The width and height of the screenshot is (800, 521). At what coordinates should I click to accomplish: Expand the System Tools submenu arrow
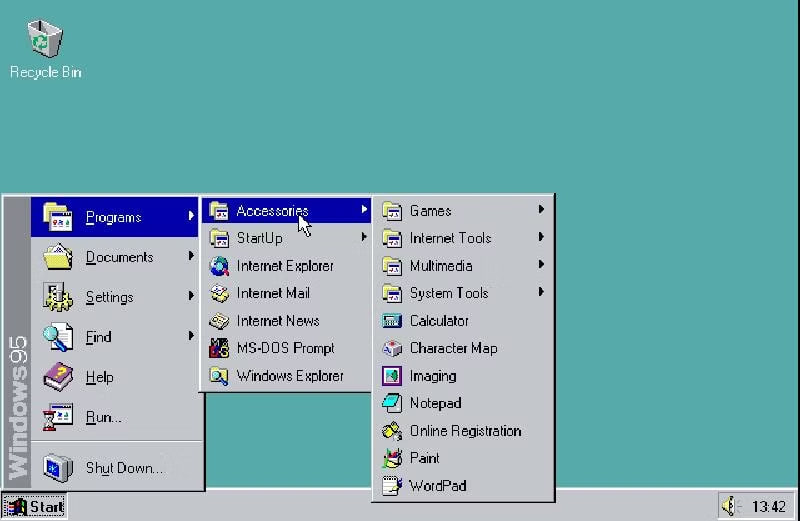tap(541, 292)
